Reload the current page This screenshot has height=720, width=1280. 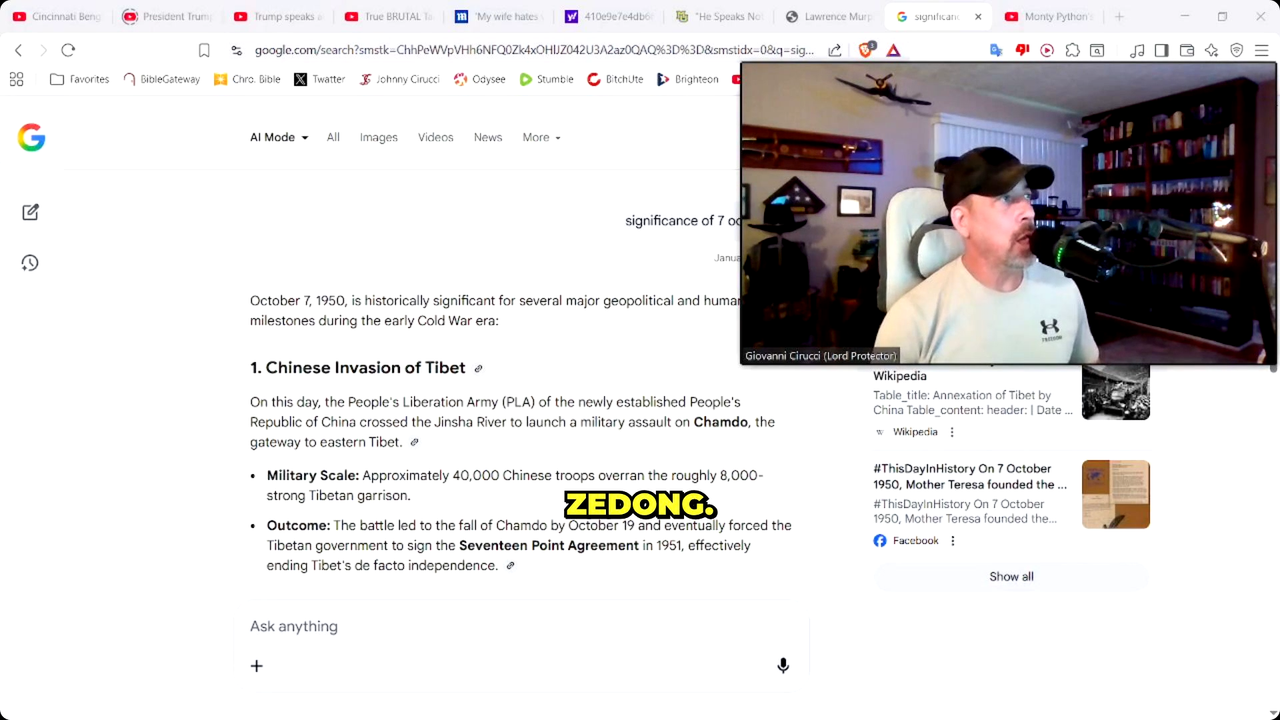[x=68, y=50]
